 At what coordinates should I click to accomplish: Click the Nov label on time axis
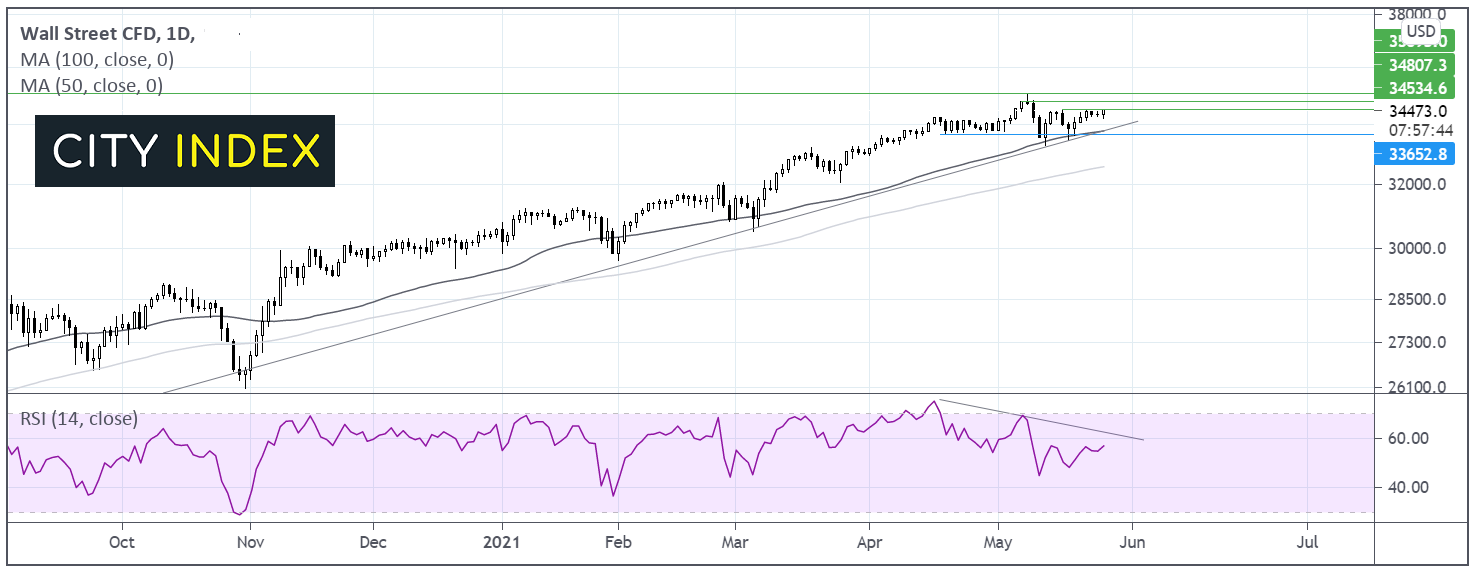pyautogui.click(x=250, y=544)
